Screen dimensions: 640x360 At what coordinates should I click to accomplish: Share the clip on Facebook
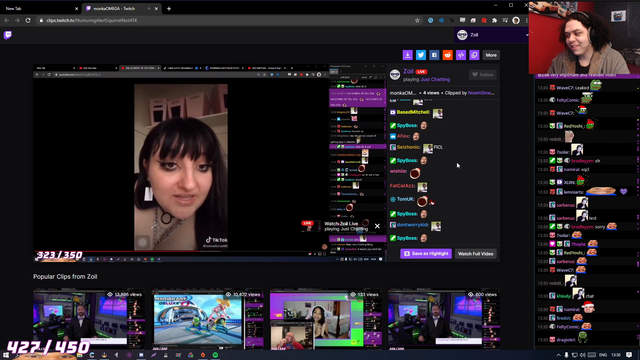pyautogui.click(x=434, y=55)
